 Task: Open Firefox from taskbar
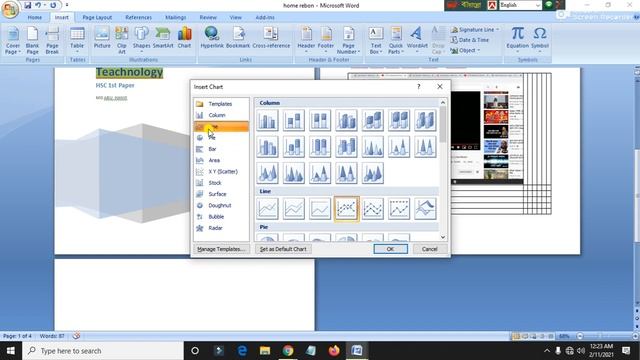tap(334, 351)
